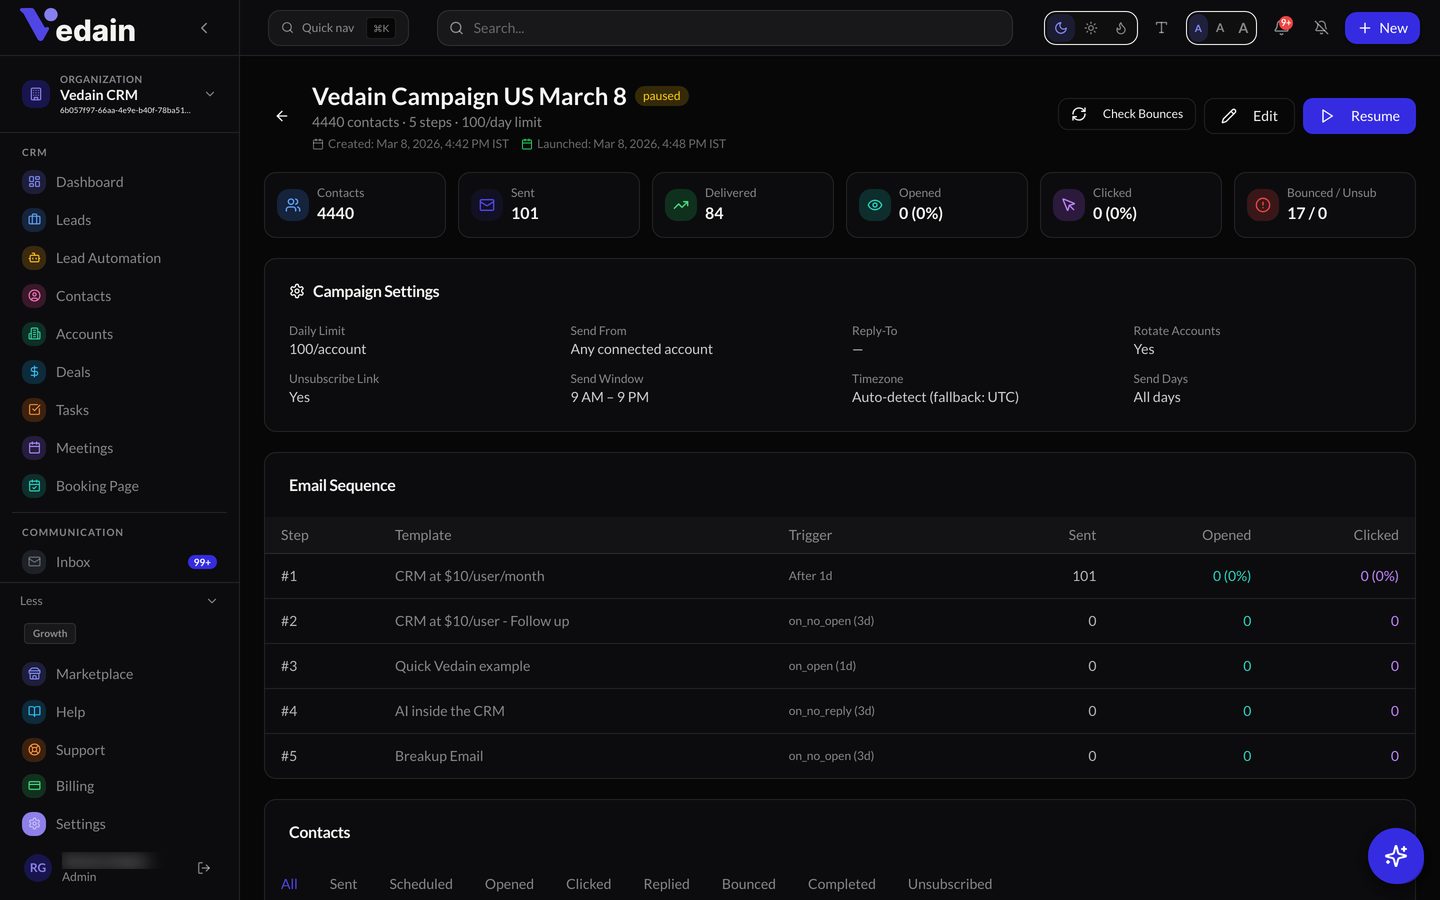Select the Bounced contacts tab
This screenshot has height=900, width=1440.
(x=748, y=884)
